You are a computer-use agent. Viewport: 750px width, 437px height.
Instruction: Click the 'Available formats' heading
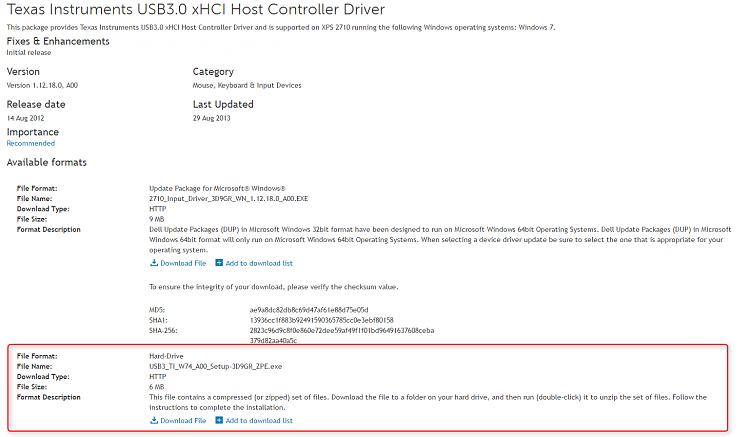pyautogui.click(x=46, y=162)
